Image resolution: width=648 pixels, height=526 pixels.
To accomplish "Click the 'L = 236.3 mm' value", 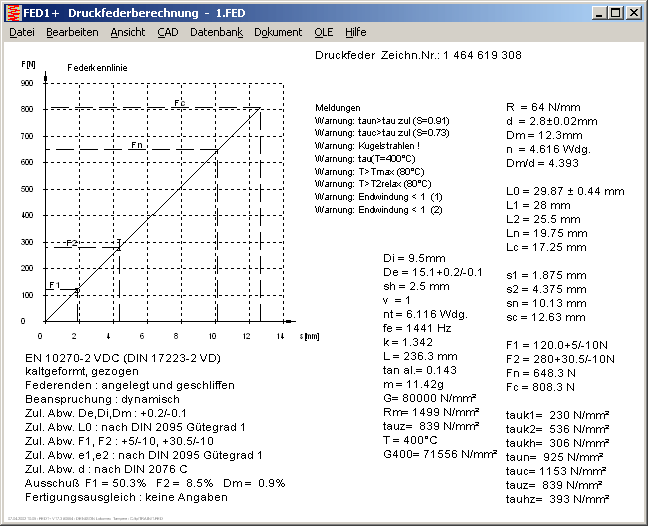I will coord(420,357).
